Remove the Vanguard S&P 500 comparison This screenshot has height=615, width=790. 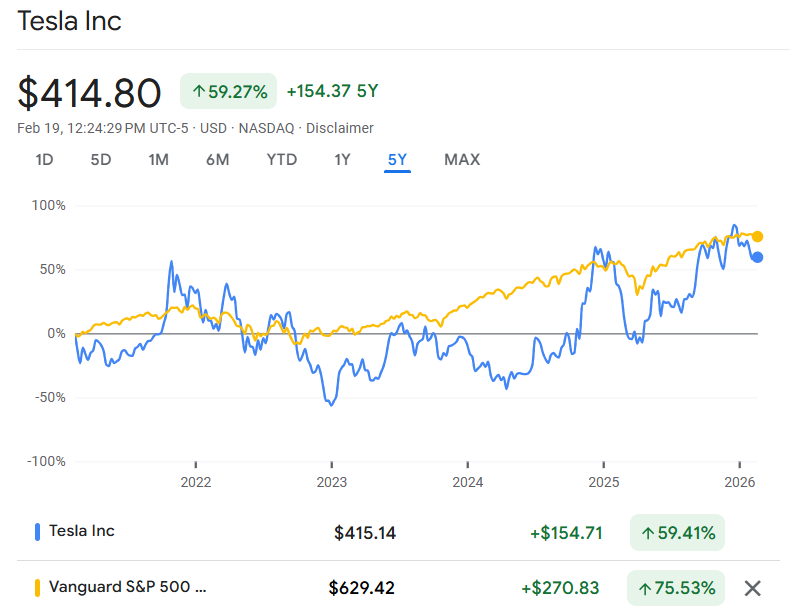pos(752,588)
